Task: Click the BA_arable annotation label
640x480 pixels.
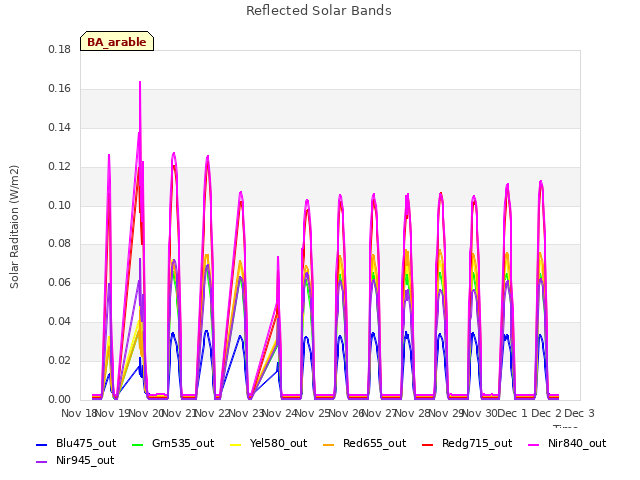Action: 117,41
